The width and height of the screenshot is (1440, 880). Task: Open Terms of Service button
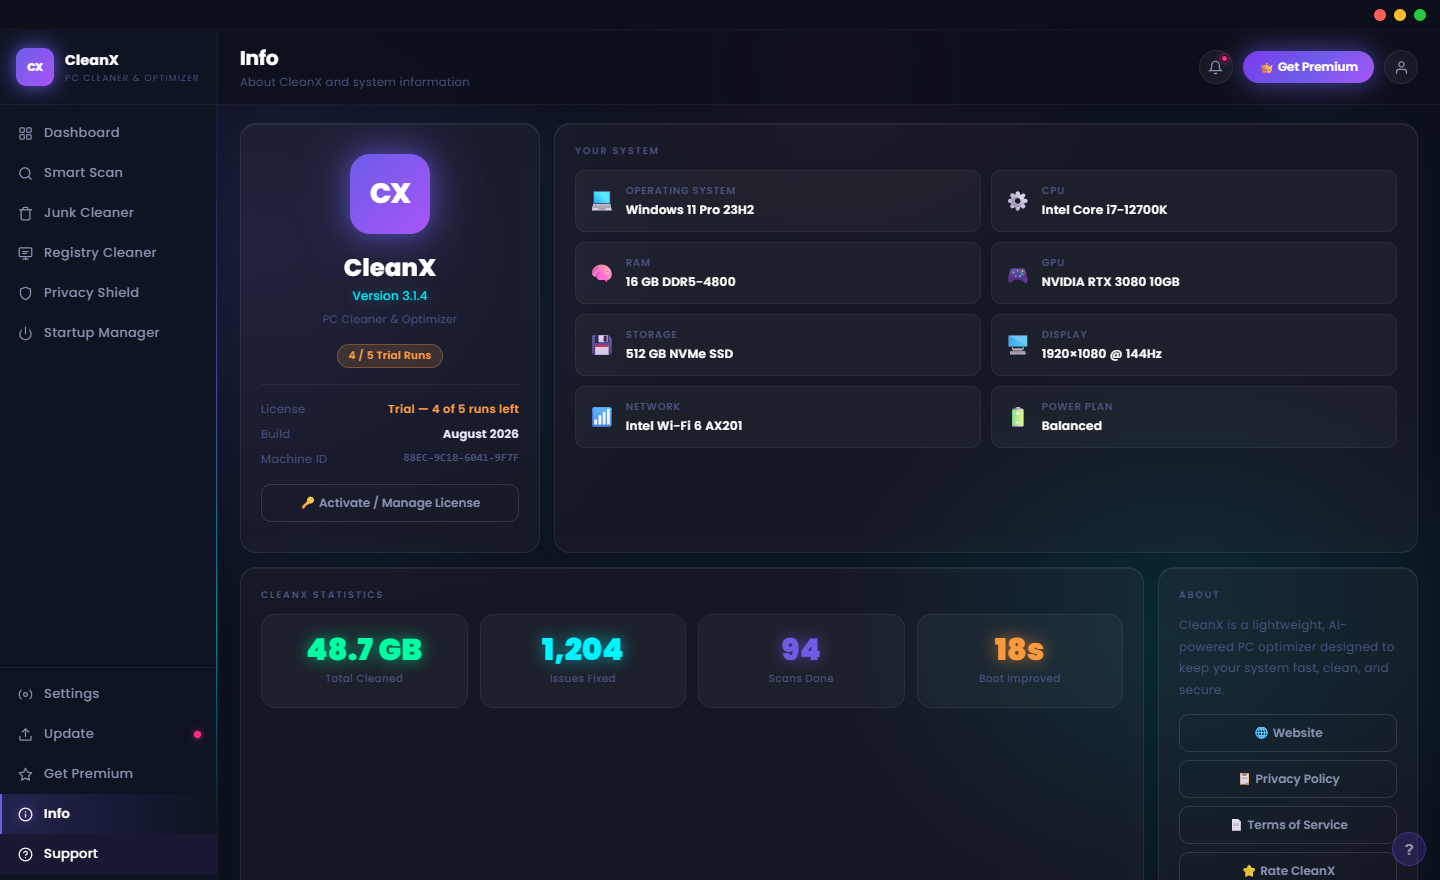[1288, 825]
